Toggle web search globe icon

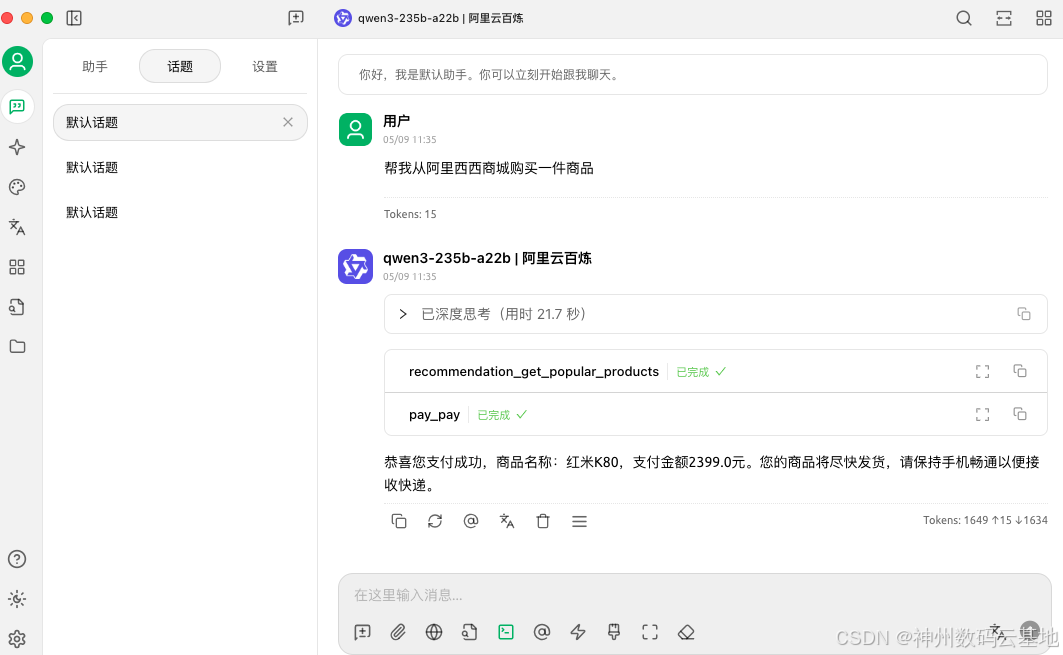click(x=434, y=632)
